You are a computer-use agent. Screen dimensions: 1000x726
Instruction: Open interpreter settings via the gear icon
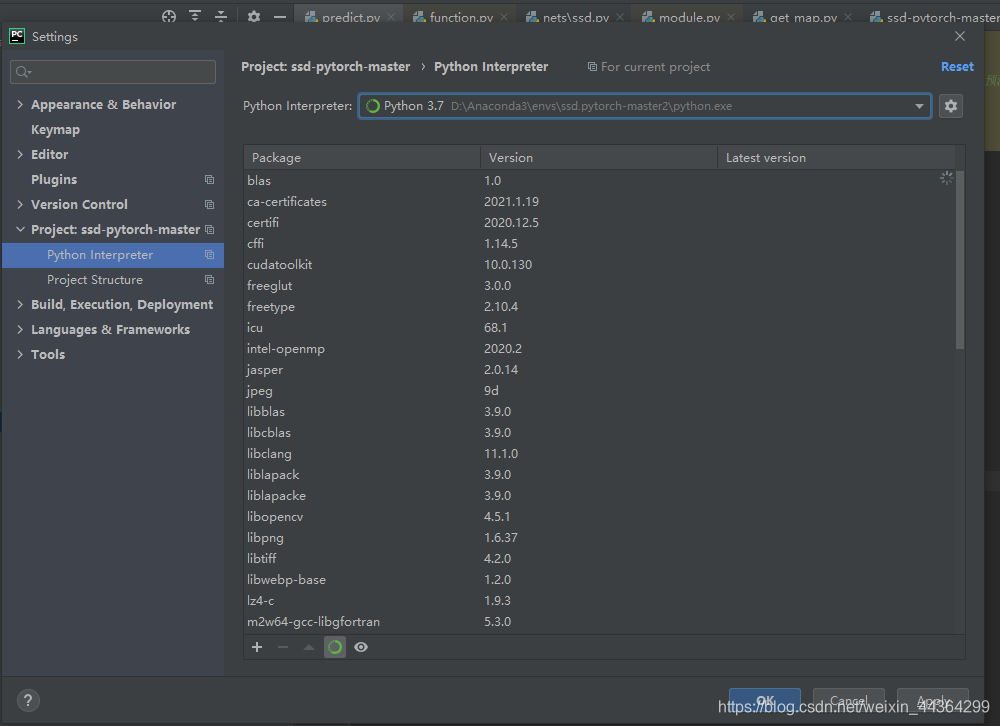pyautogui.click(x=950, y=105)
